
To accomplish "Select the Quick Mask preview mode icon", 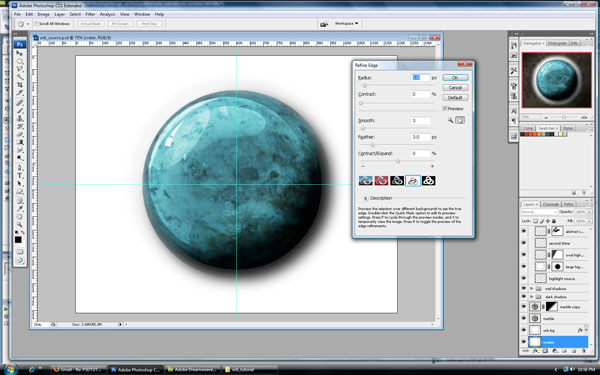I will (x=381, y=181).
